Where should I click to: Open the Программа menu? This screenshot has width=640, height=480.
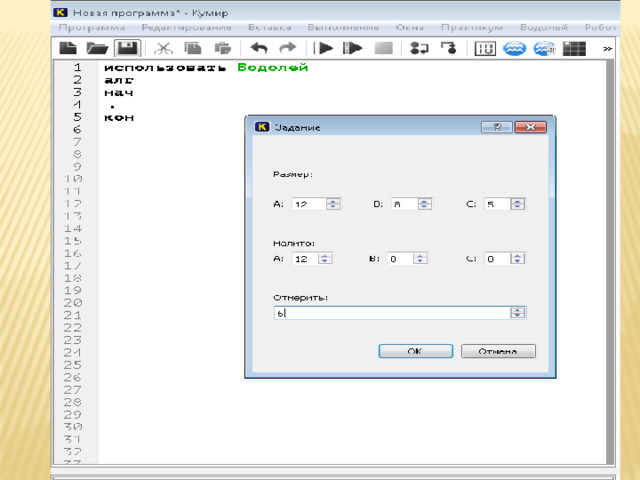click(83, 28)
